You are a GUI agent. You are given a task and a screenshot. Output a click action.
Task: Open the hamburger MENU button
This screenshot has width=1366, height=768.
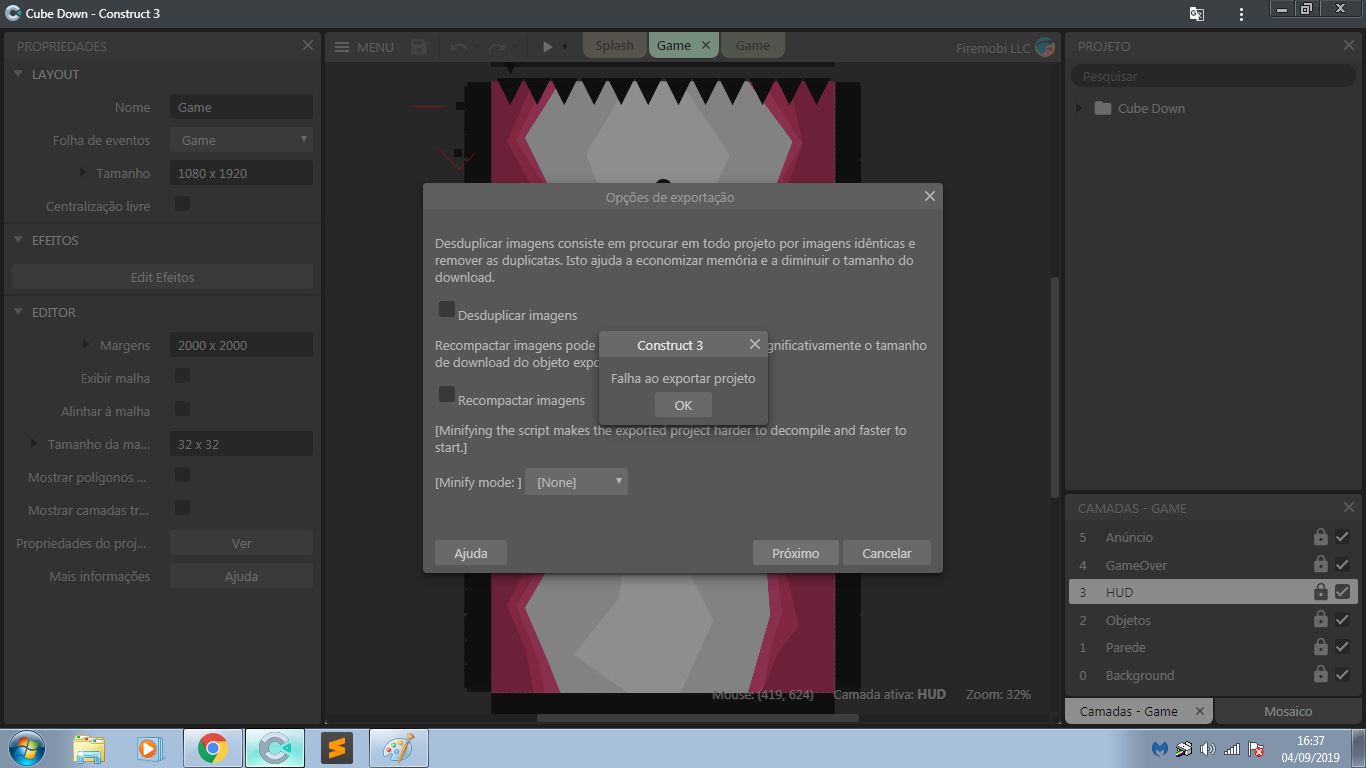pyautogui.click(x=364, y=47)
